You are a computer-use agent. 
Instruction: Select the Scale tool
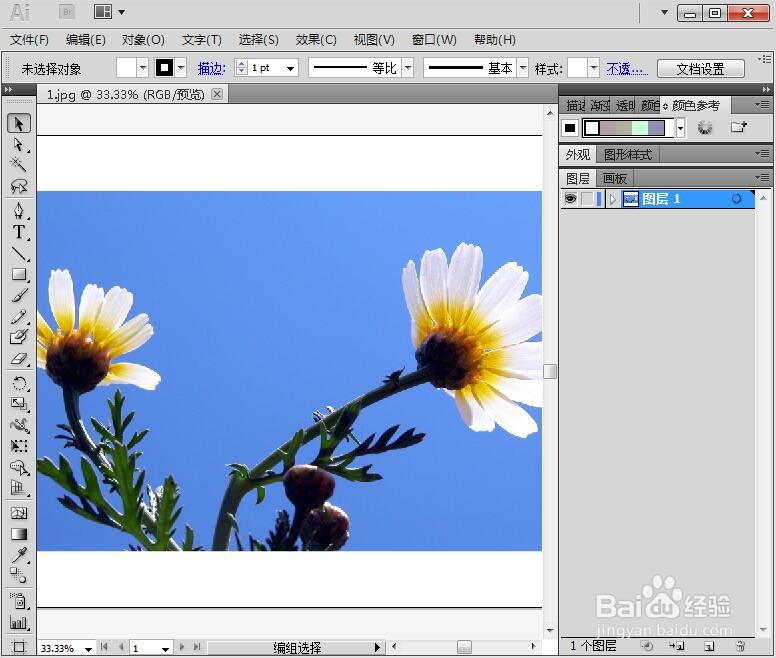(x=19, y=404)
